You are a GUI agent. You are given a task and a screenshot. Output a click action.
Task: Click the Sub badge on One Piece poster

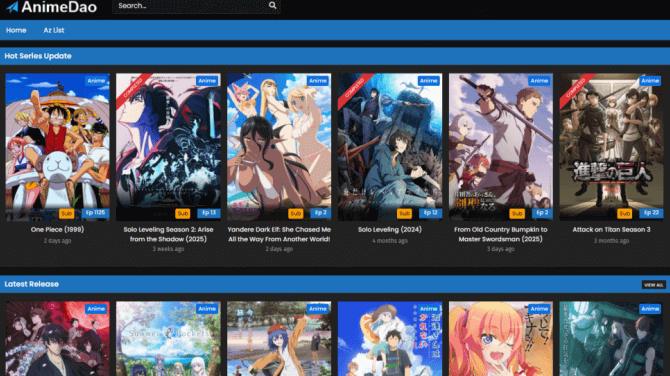click(66, 213)
